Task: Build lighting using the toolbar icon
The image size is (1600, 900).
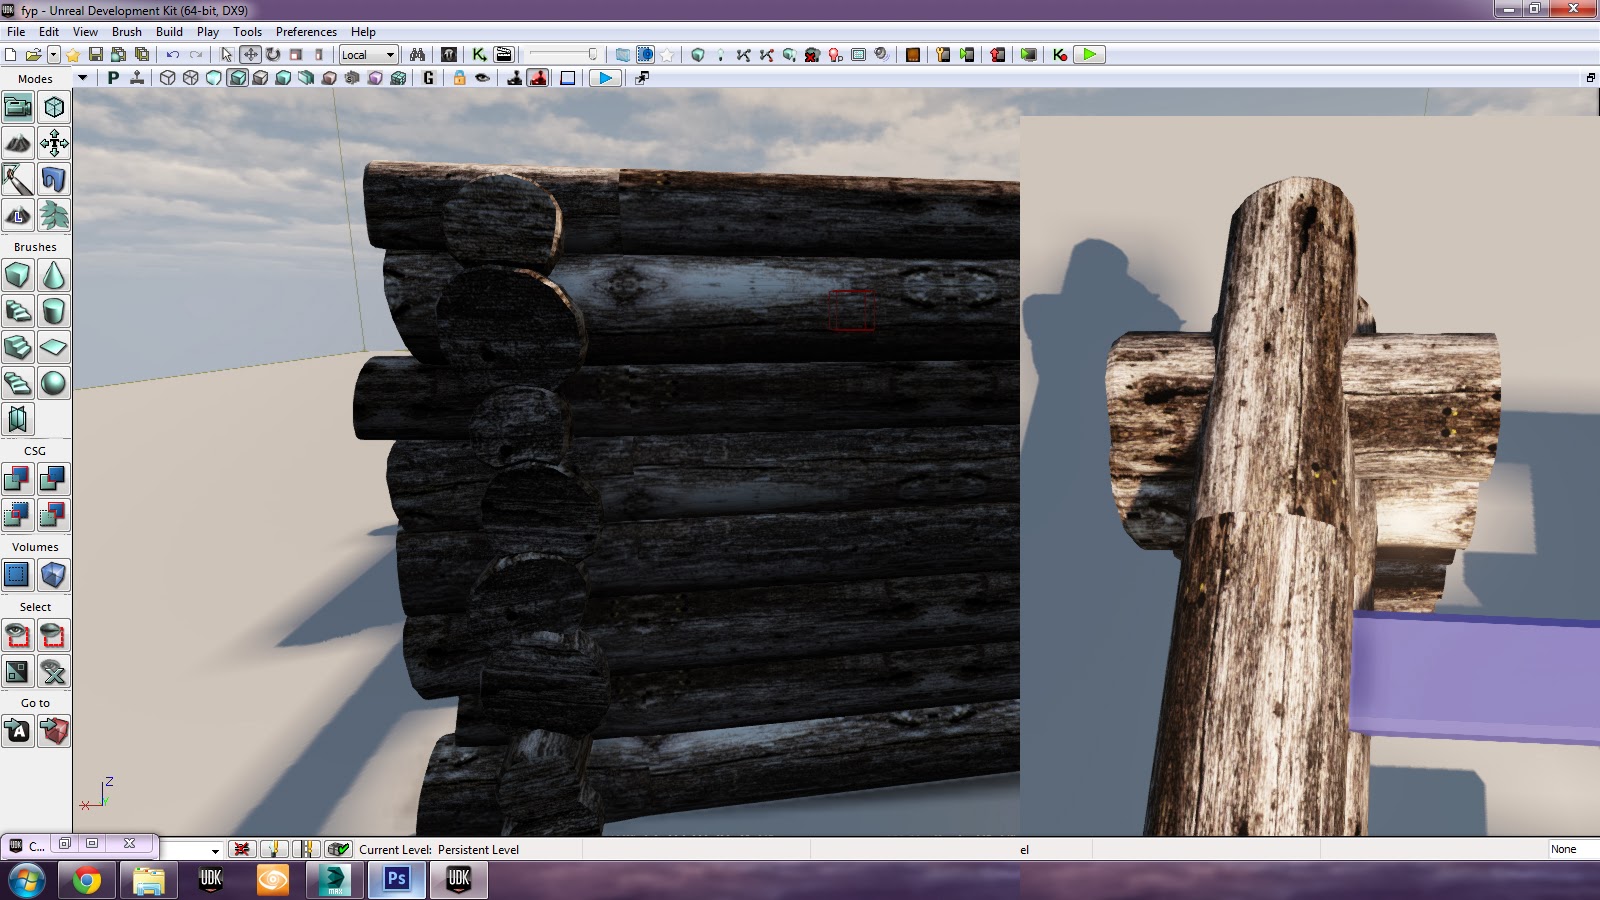Action: tap(721, 55)
